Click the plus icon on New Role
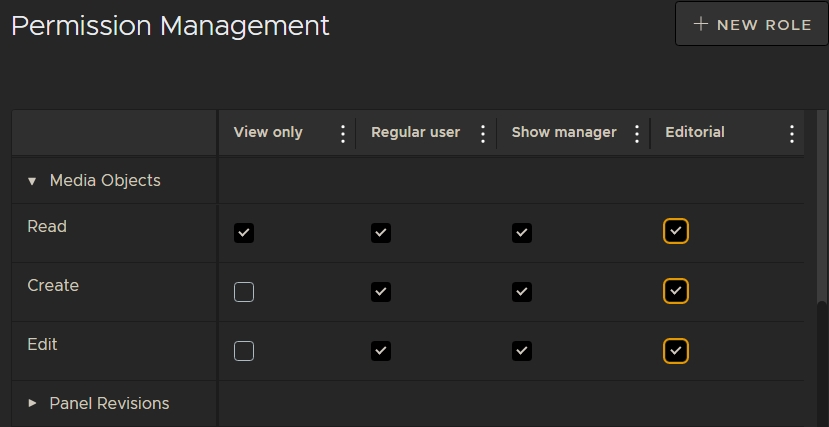The image size is (829, 427). [701, 25]
